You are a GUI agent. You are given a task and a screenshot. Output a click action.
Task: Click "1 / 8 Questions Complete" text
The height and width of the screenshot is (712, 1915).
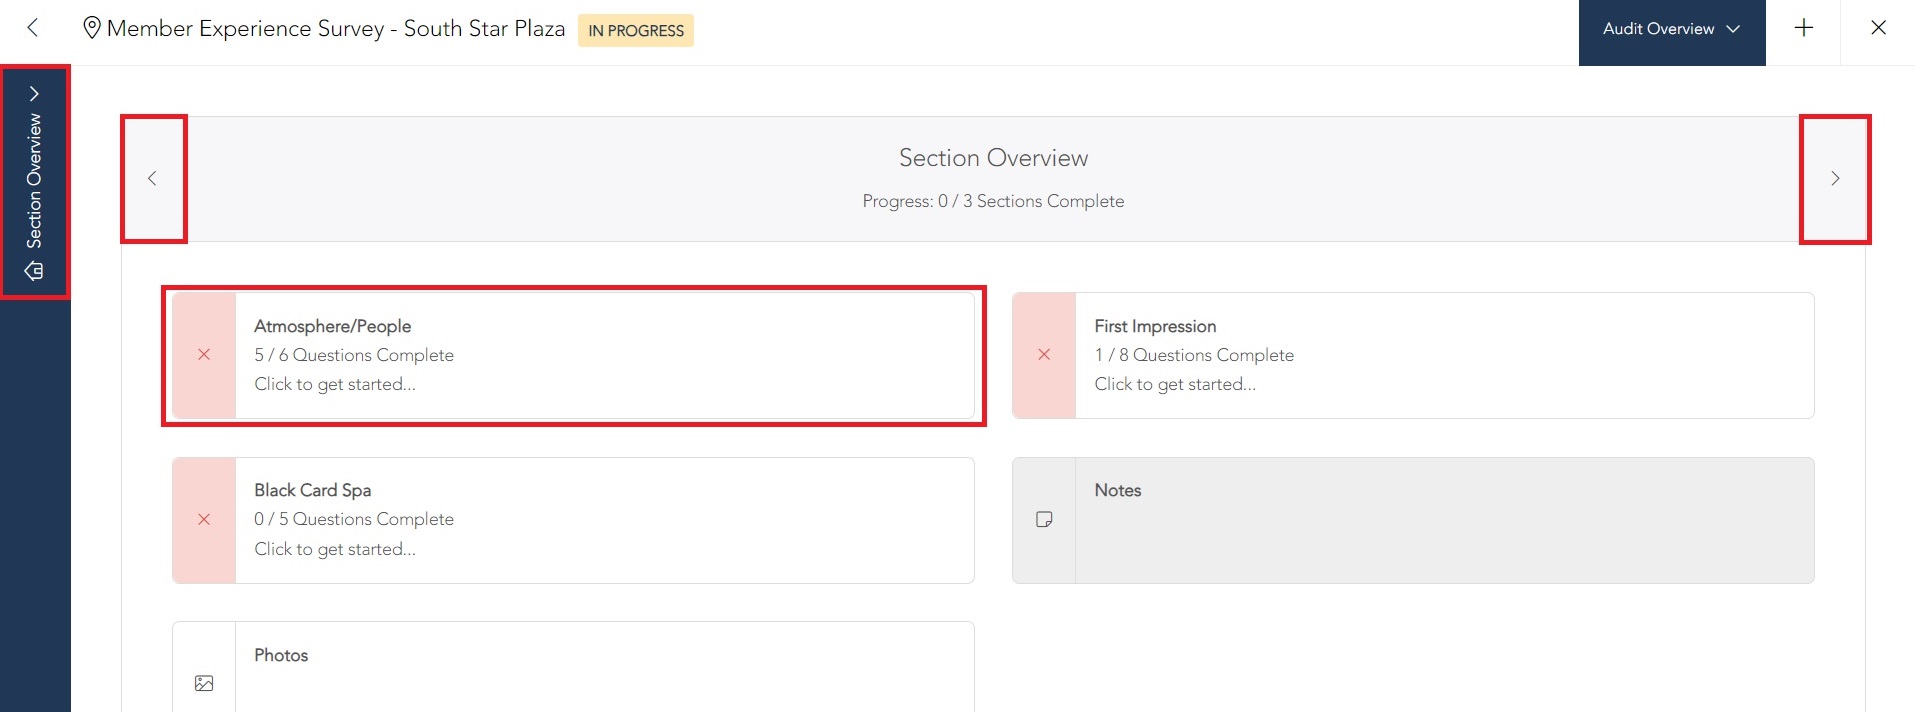pyautogui.click(x=1194, y=355)
